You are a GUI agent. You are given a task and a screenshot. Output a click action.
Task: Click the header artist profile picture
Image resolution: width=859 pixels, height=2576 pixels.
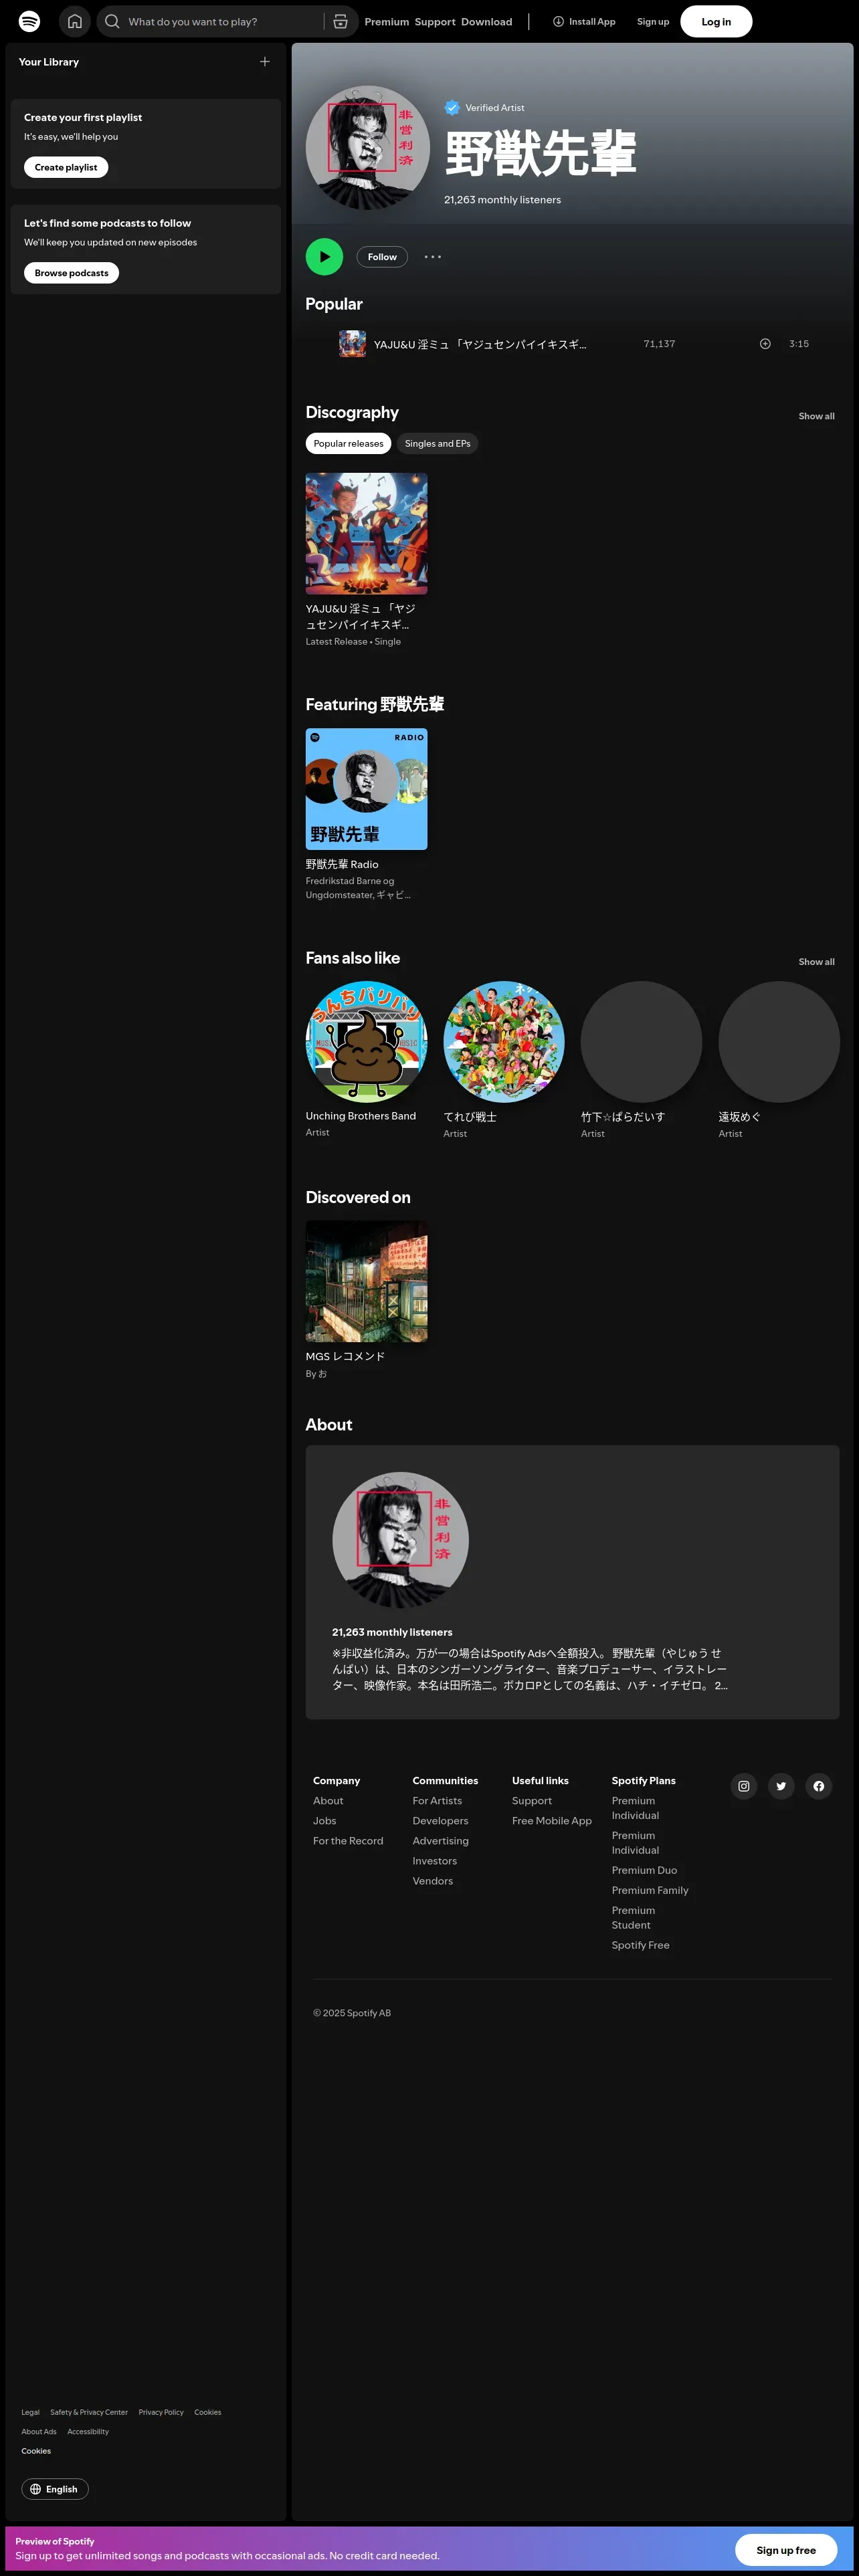coord(367,147)
